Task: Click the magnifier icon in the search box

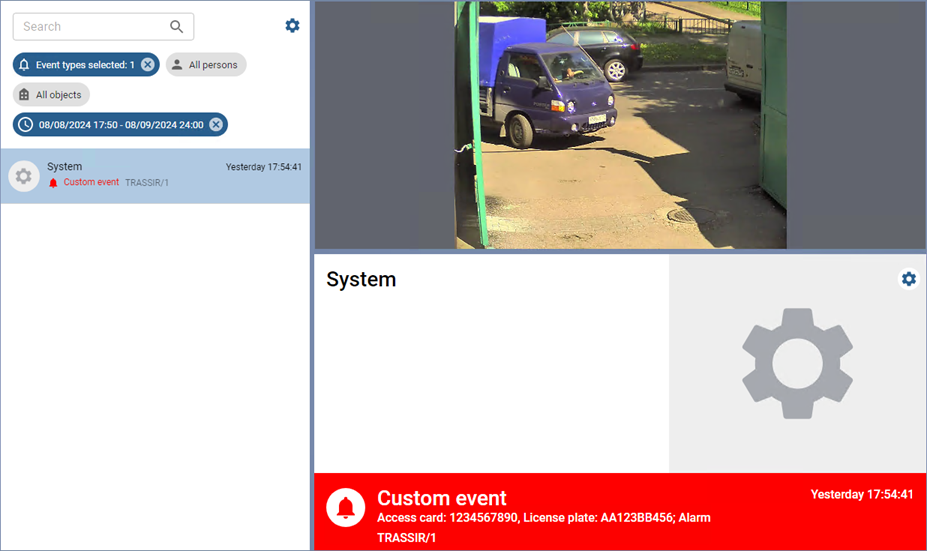Action: (x=177, y=27)
